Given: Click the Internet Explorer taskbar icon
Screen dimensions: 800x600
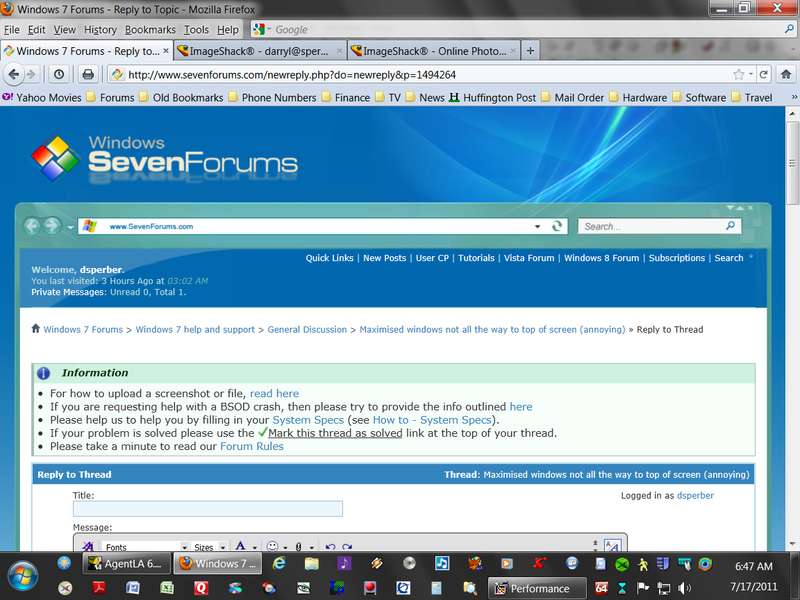Looking at the screenshot, I should click(279, 564).
